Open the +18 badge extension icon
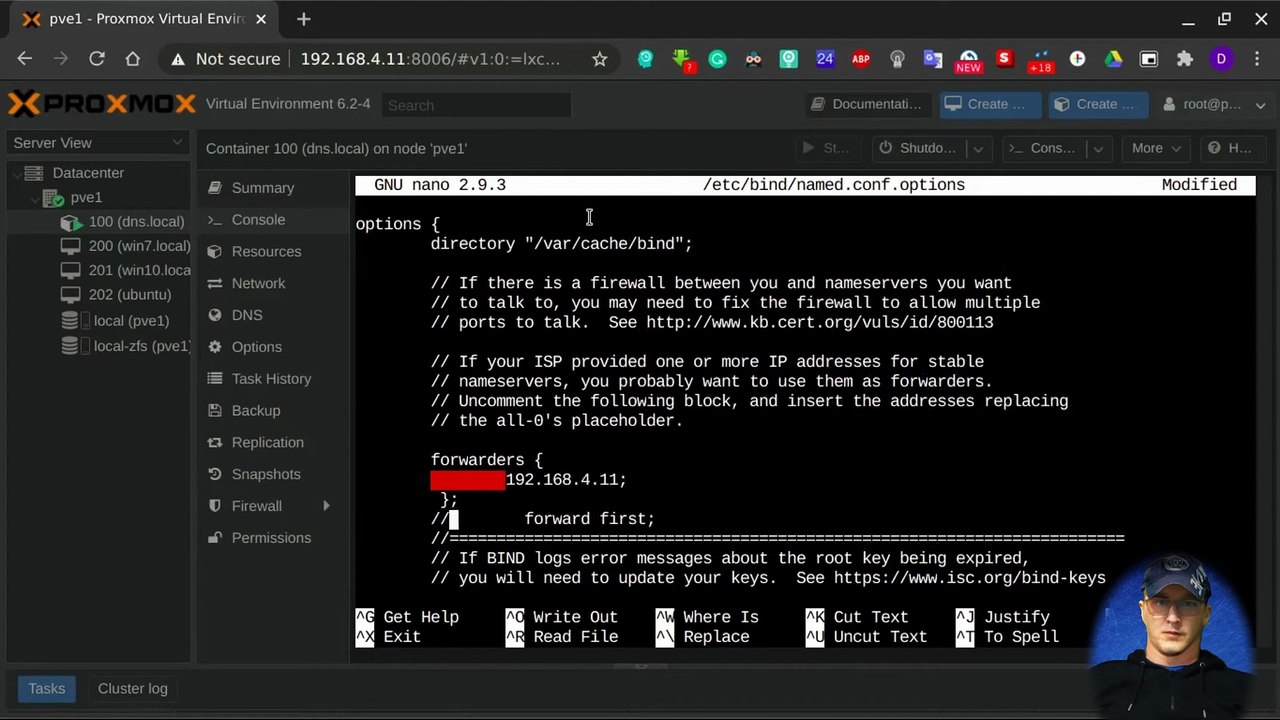The width and height of the screenshot is (1280, 720). click(x=1041, y=61)
